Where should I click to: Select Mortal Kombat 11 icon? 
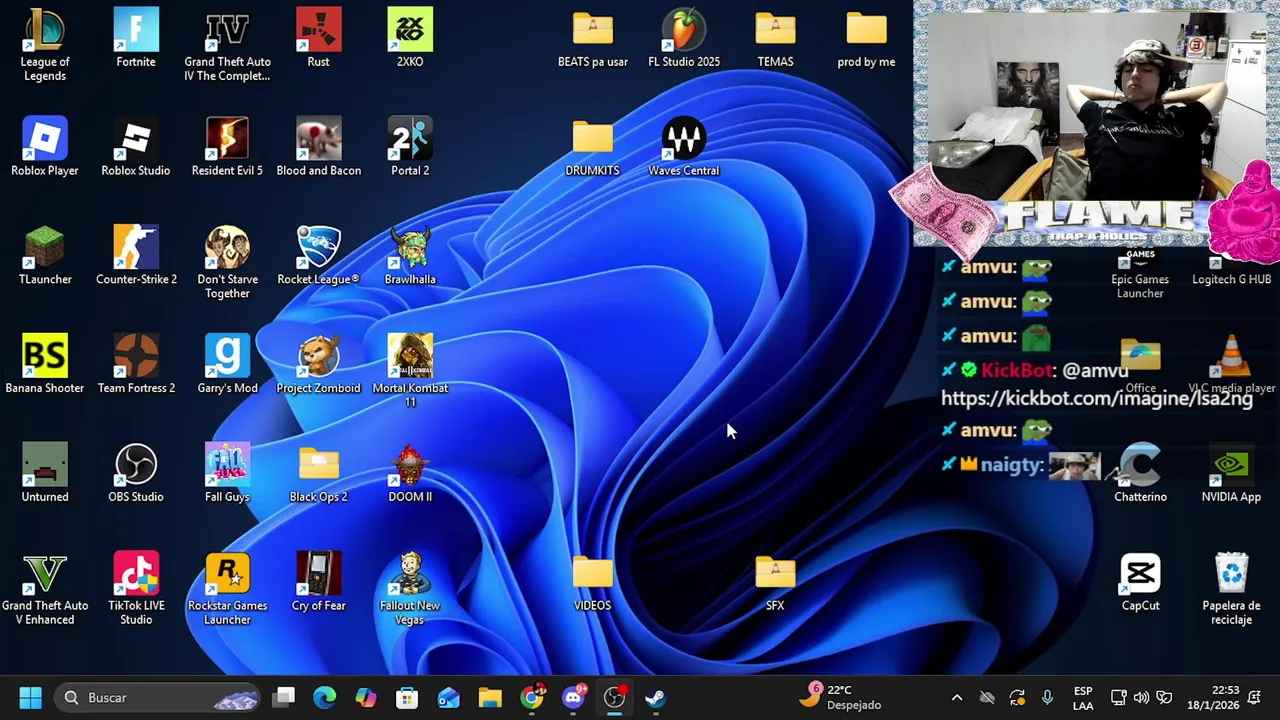point(410,370)
